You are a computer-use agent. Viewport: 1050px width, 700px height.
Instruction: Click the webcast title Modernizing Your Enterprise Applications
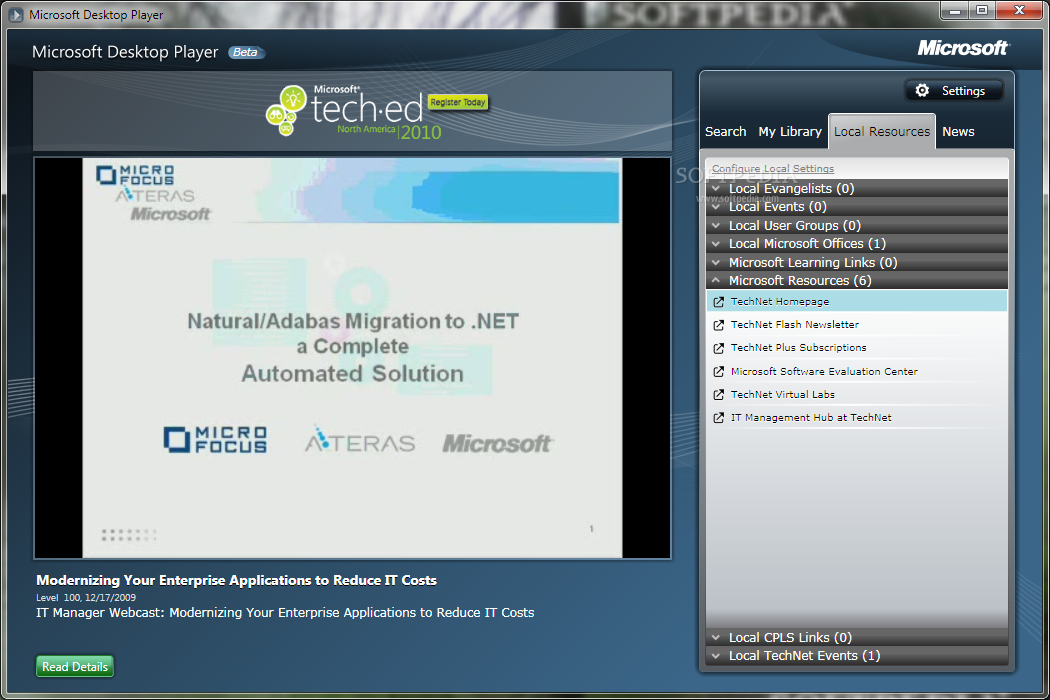click(x=236, y=581)
